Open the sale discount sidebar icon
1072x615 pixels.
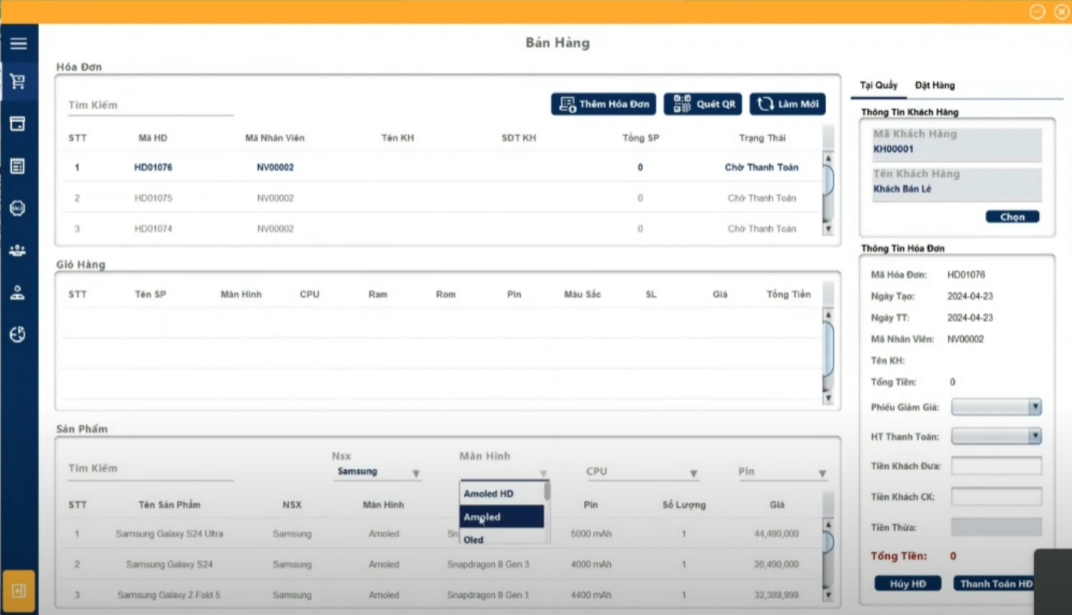pos(18,208)
